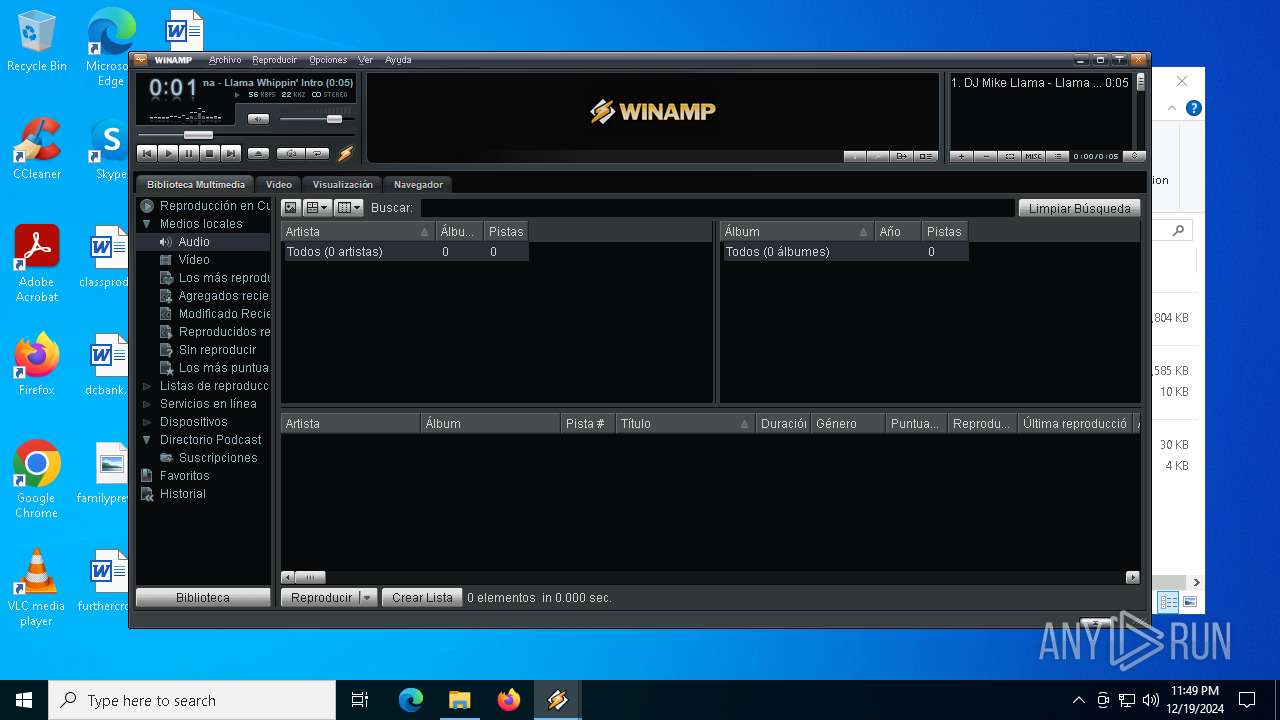Open Agregados recientemente view
The width and height of the screenshot is (1280, 720).
[x=205, y=296]
